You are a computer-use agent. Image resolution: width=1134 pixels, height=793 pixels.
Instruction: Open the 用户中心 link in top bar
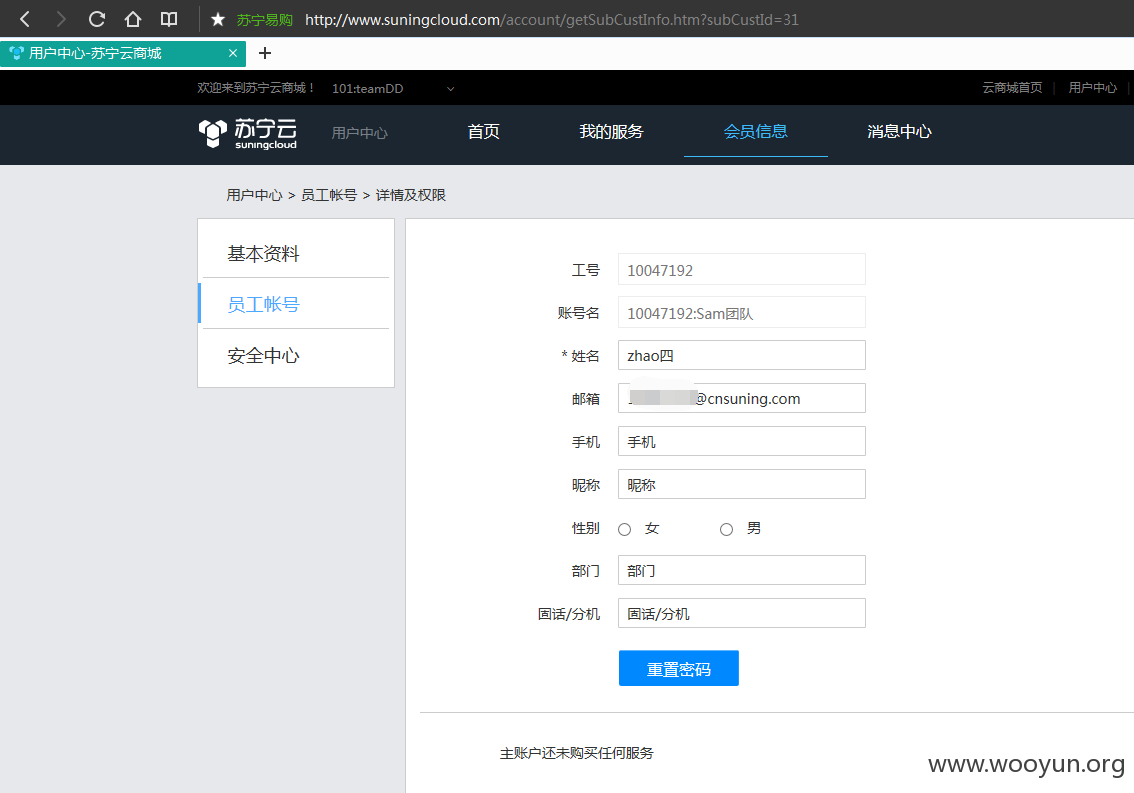point(1092,88)
